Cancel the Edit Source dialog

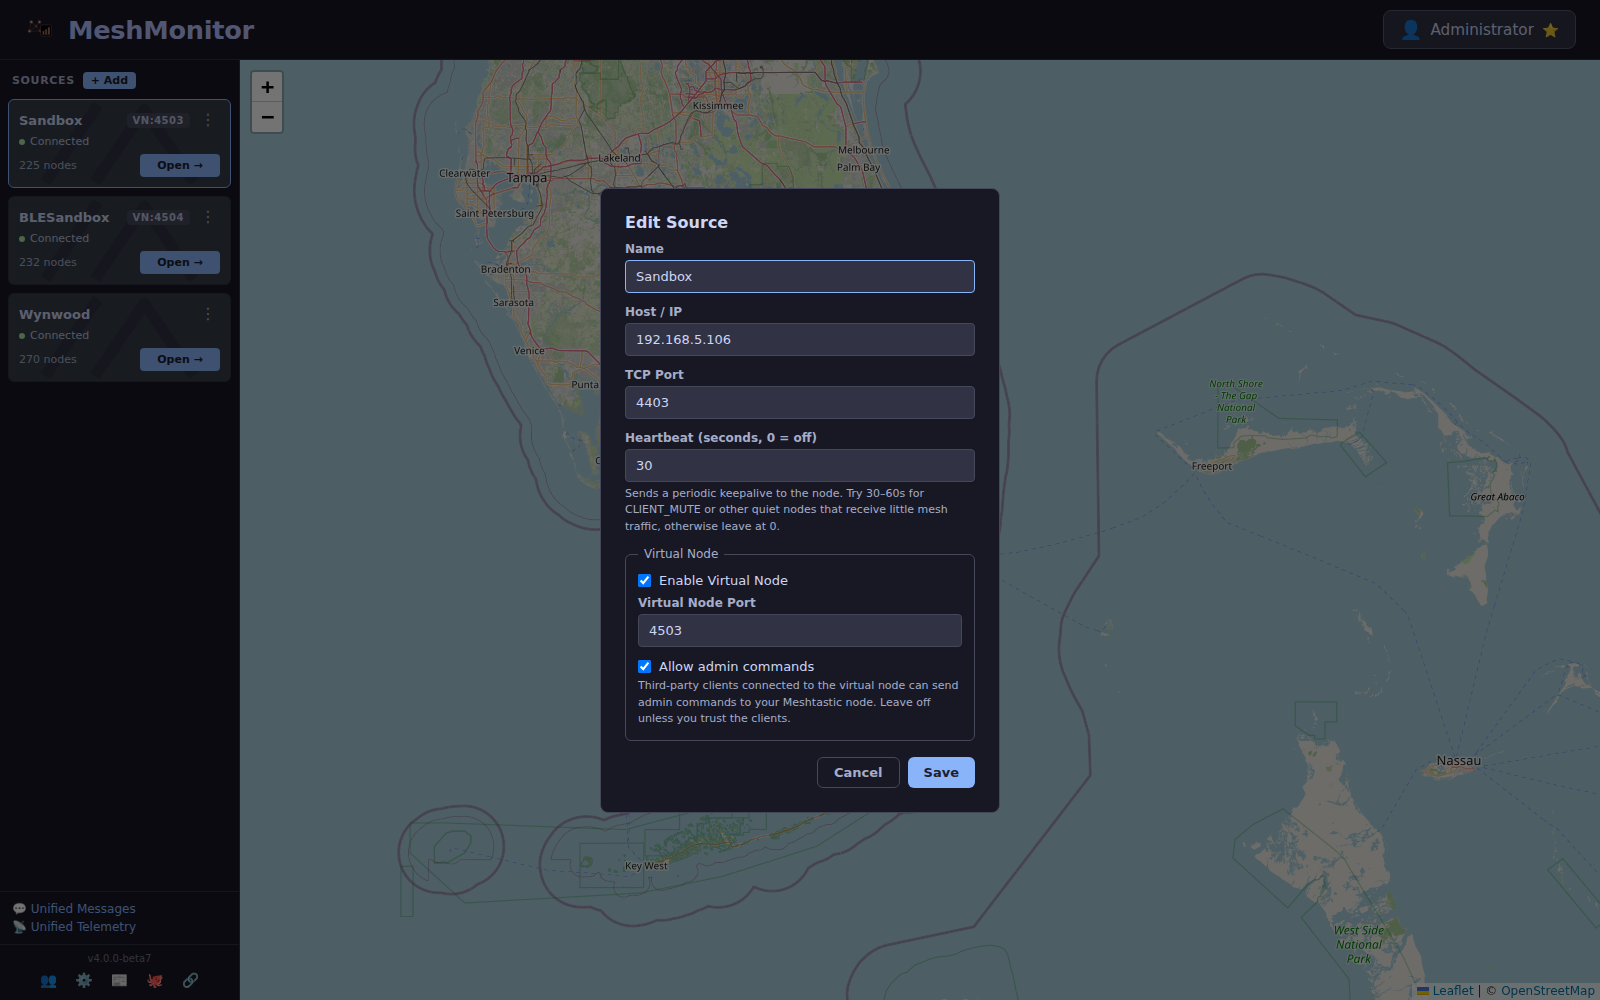pyautogui.click(x=858, y=773)
